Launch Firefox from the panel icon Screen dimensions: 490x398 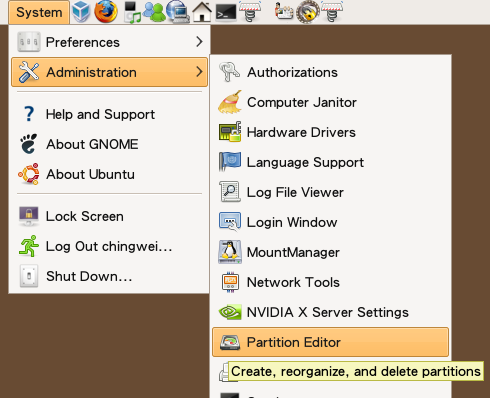tap(106, 11)
